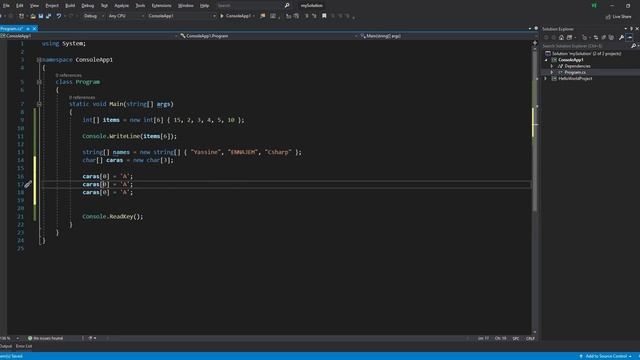Start debugging with the ConsoleApp1 play button

pos(236,16)
